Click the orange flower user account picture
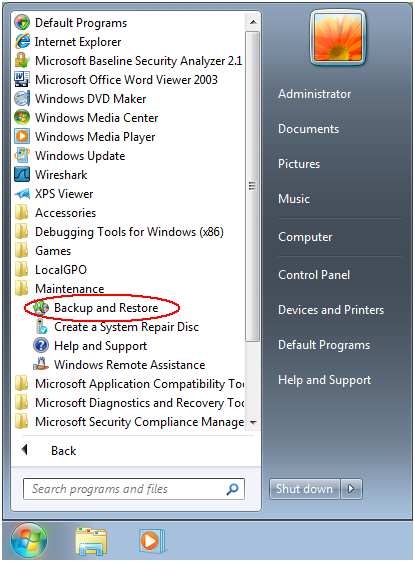 click(338, 38)
